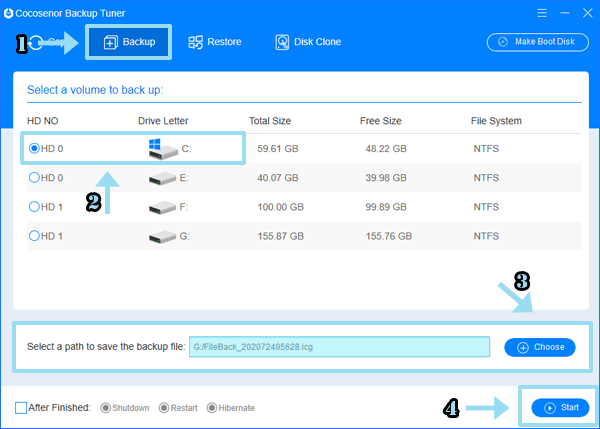
Task: Click the F: drive icon
Action: pos(162,207)
